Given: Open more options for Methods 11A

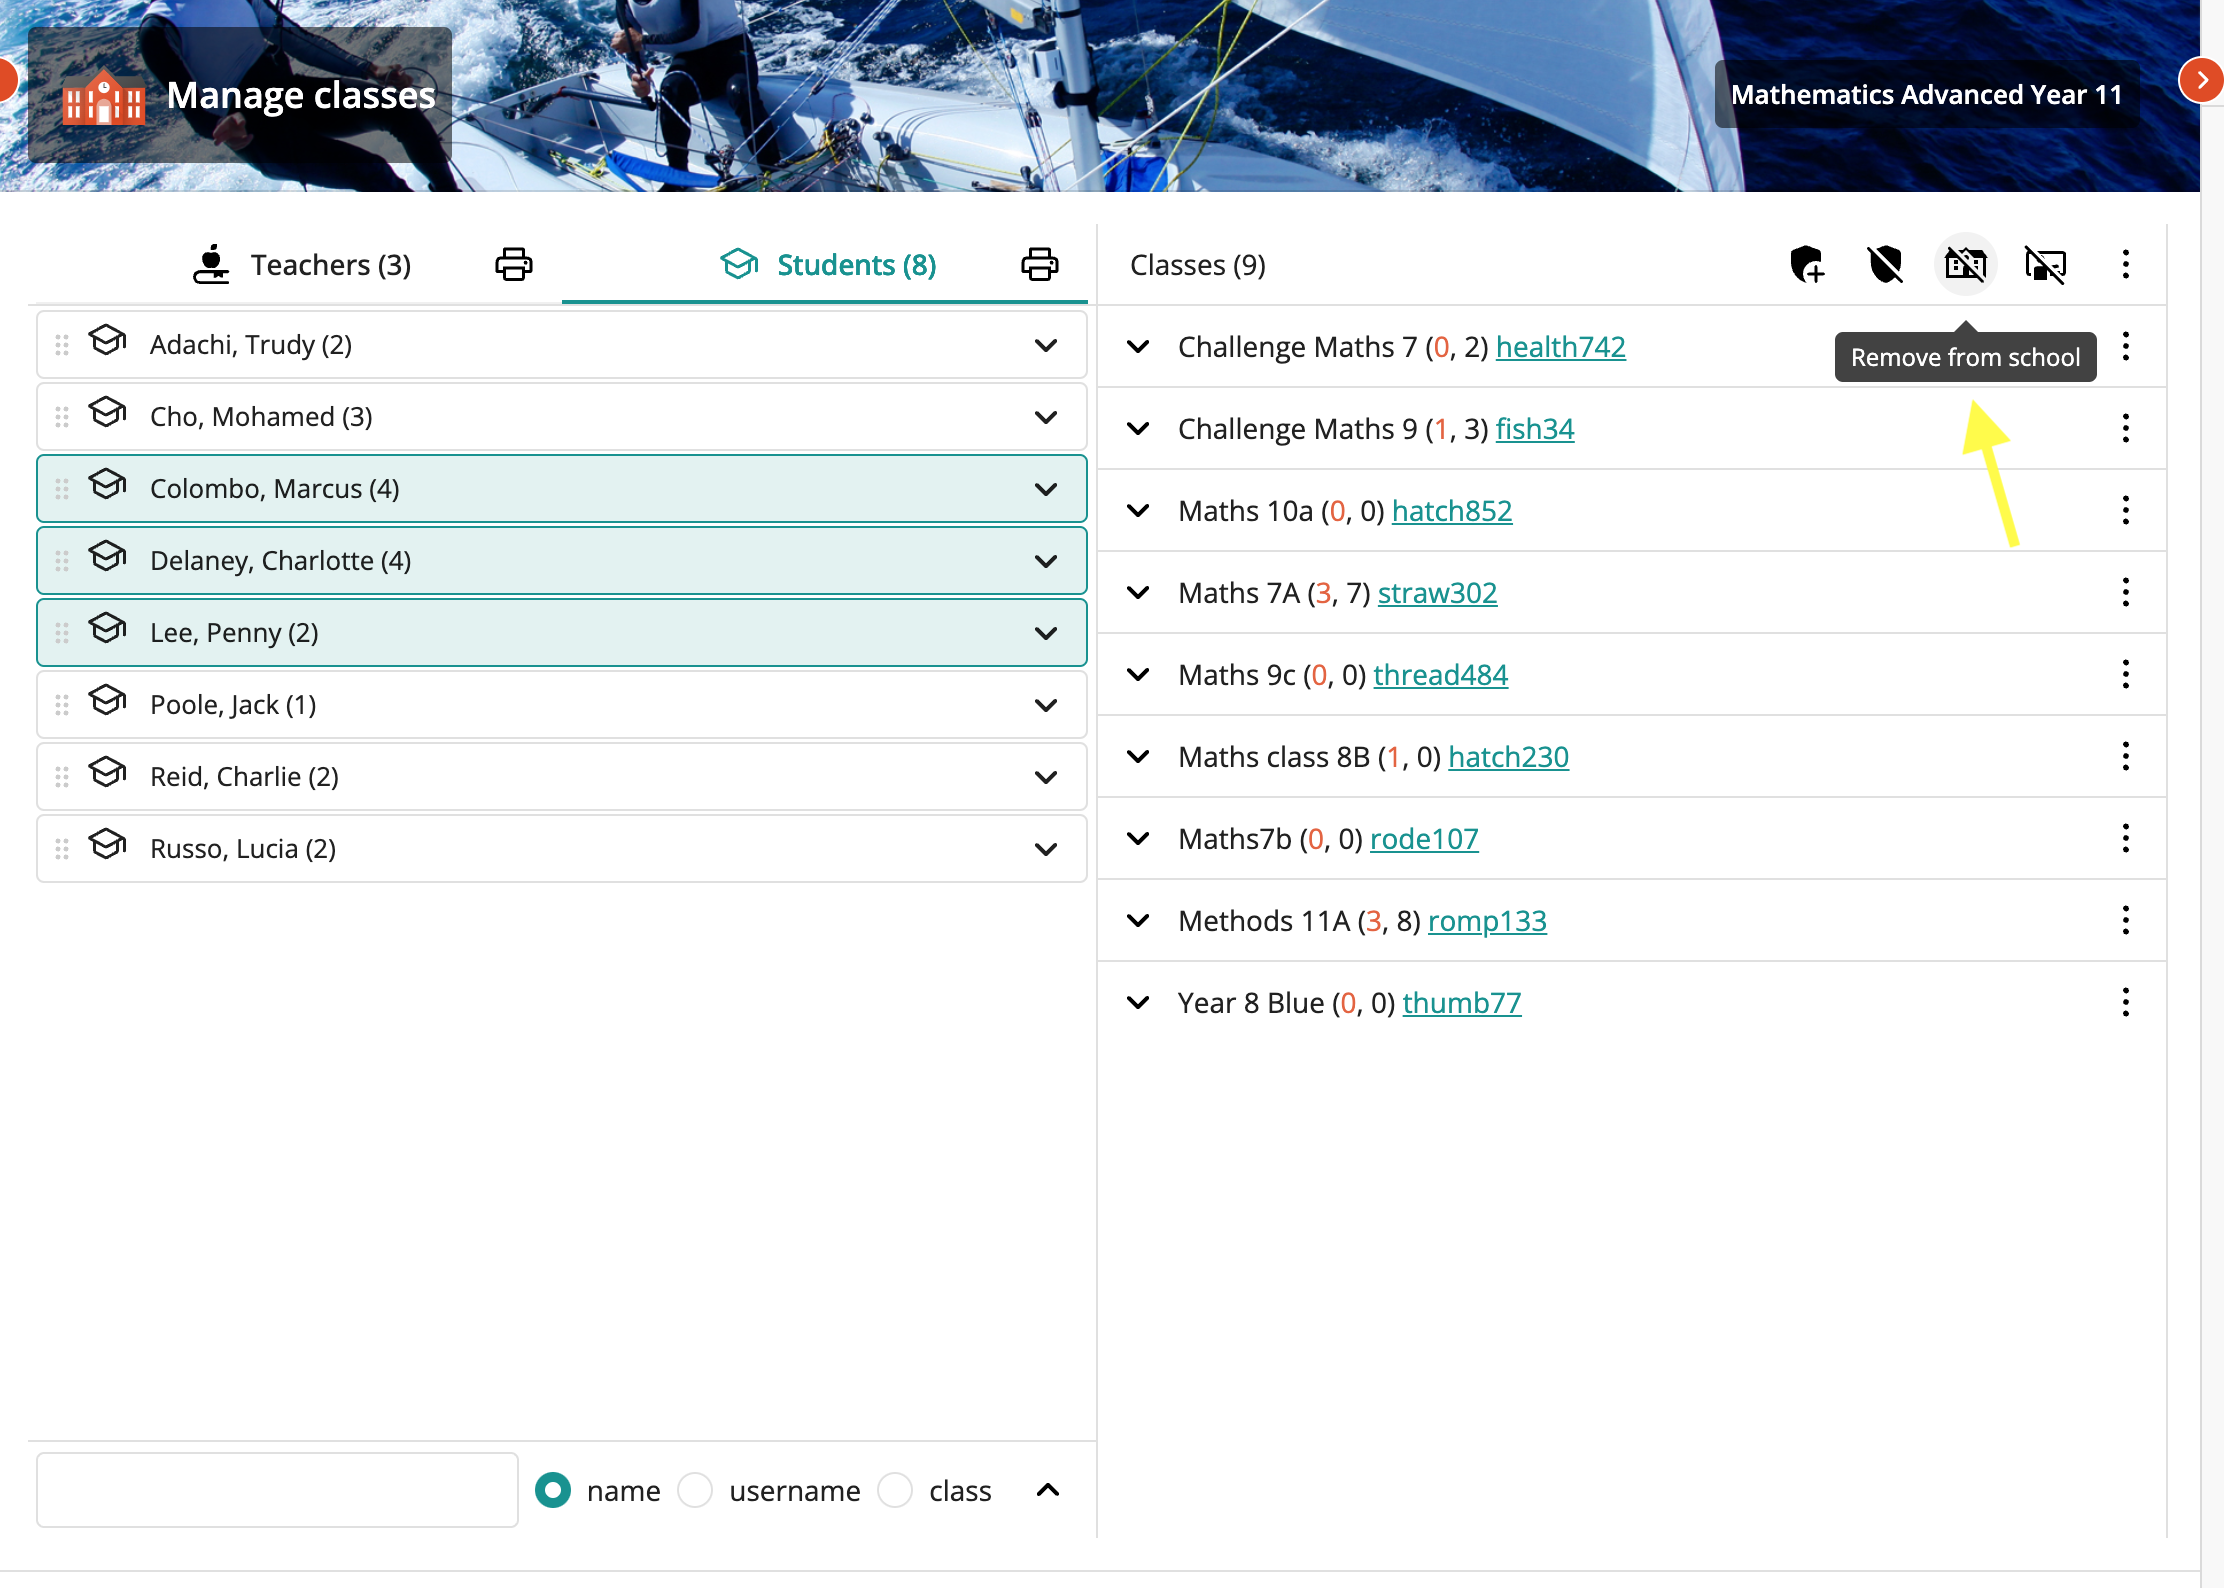Looking at the screenshot, I should [x=2126, y=921].
